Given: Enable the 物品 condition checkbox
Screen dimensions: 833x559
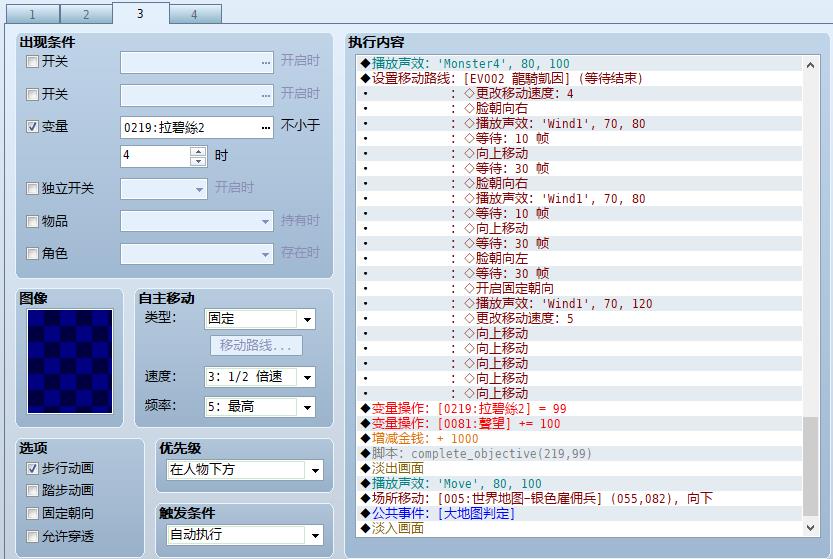Looking at the screenshot, I should pos(32,222).
